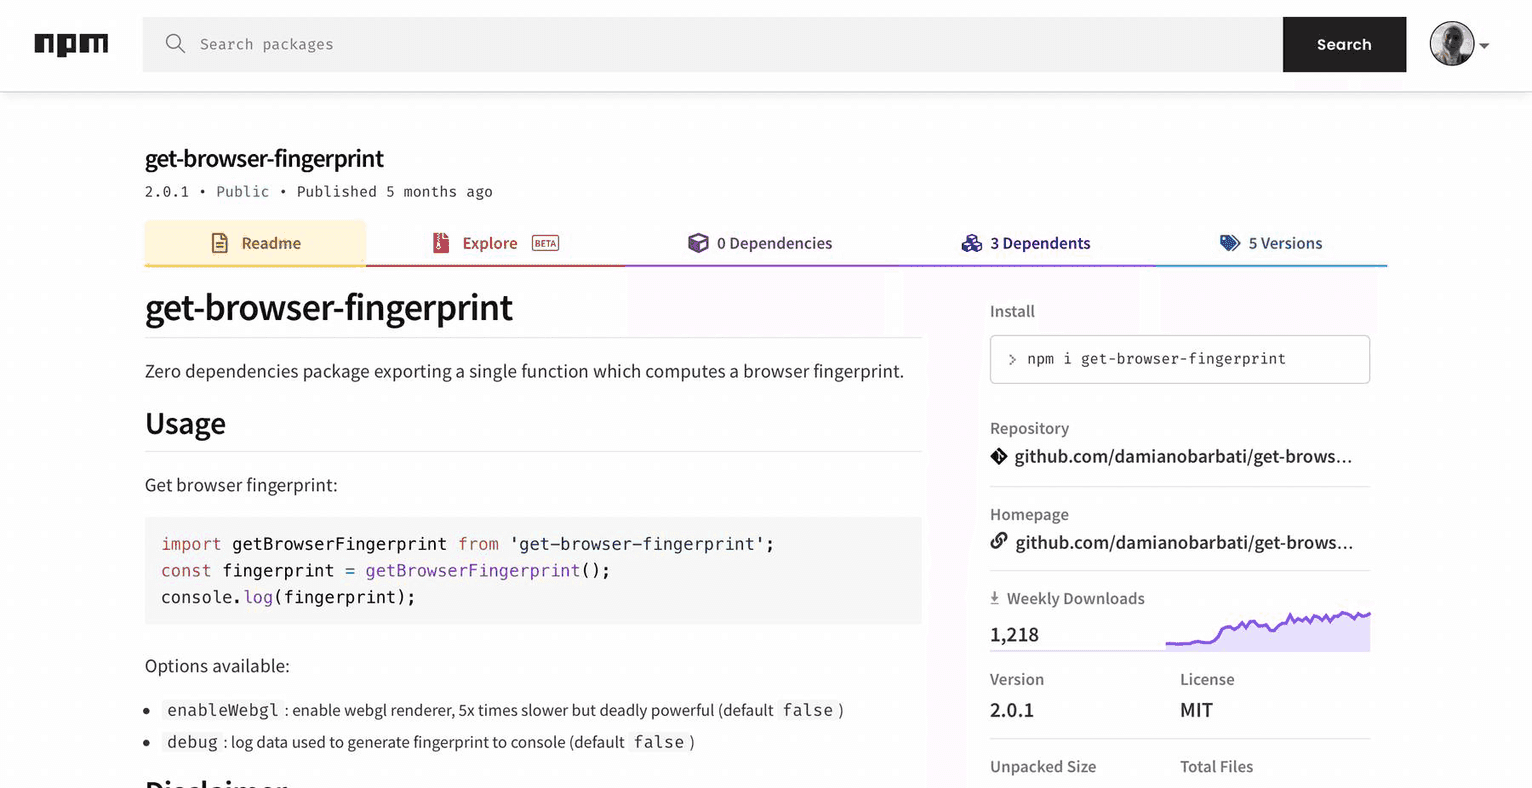Click the Git icon next to Repository

(x=998, y=456)
